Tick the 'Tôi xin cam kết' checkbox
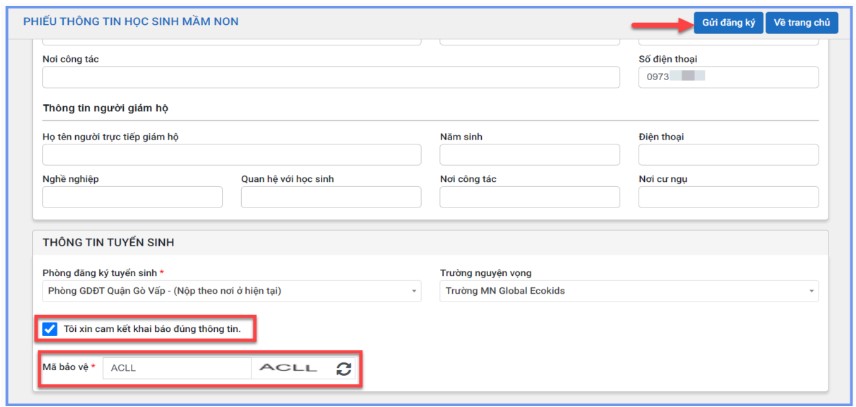 (x=50, y=328)
